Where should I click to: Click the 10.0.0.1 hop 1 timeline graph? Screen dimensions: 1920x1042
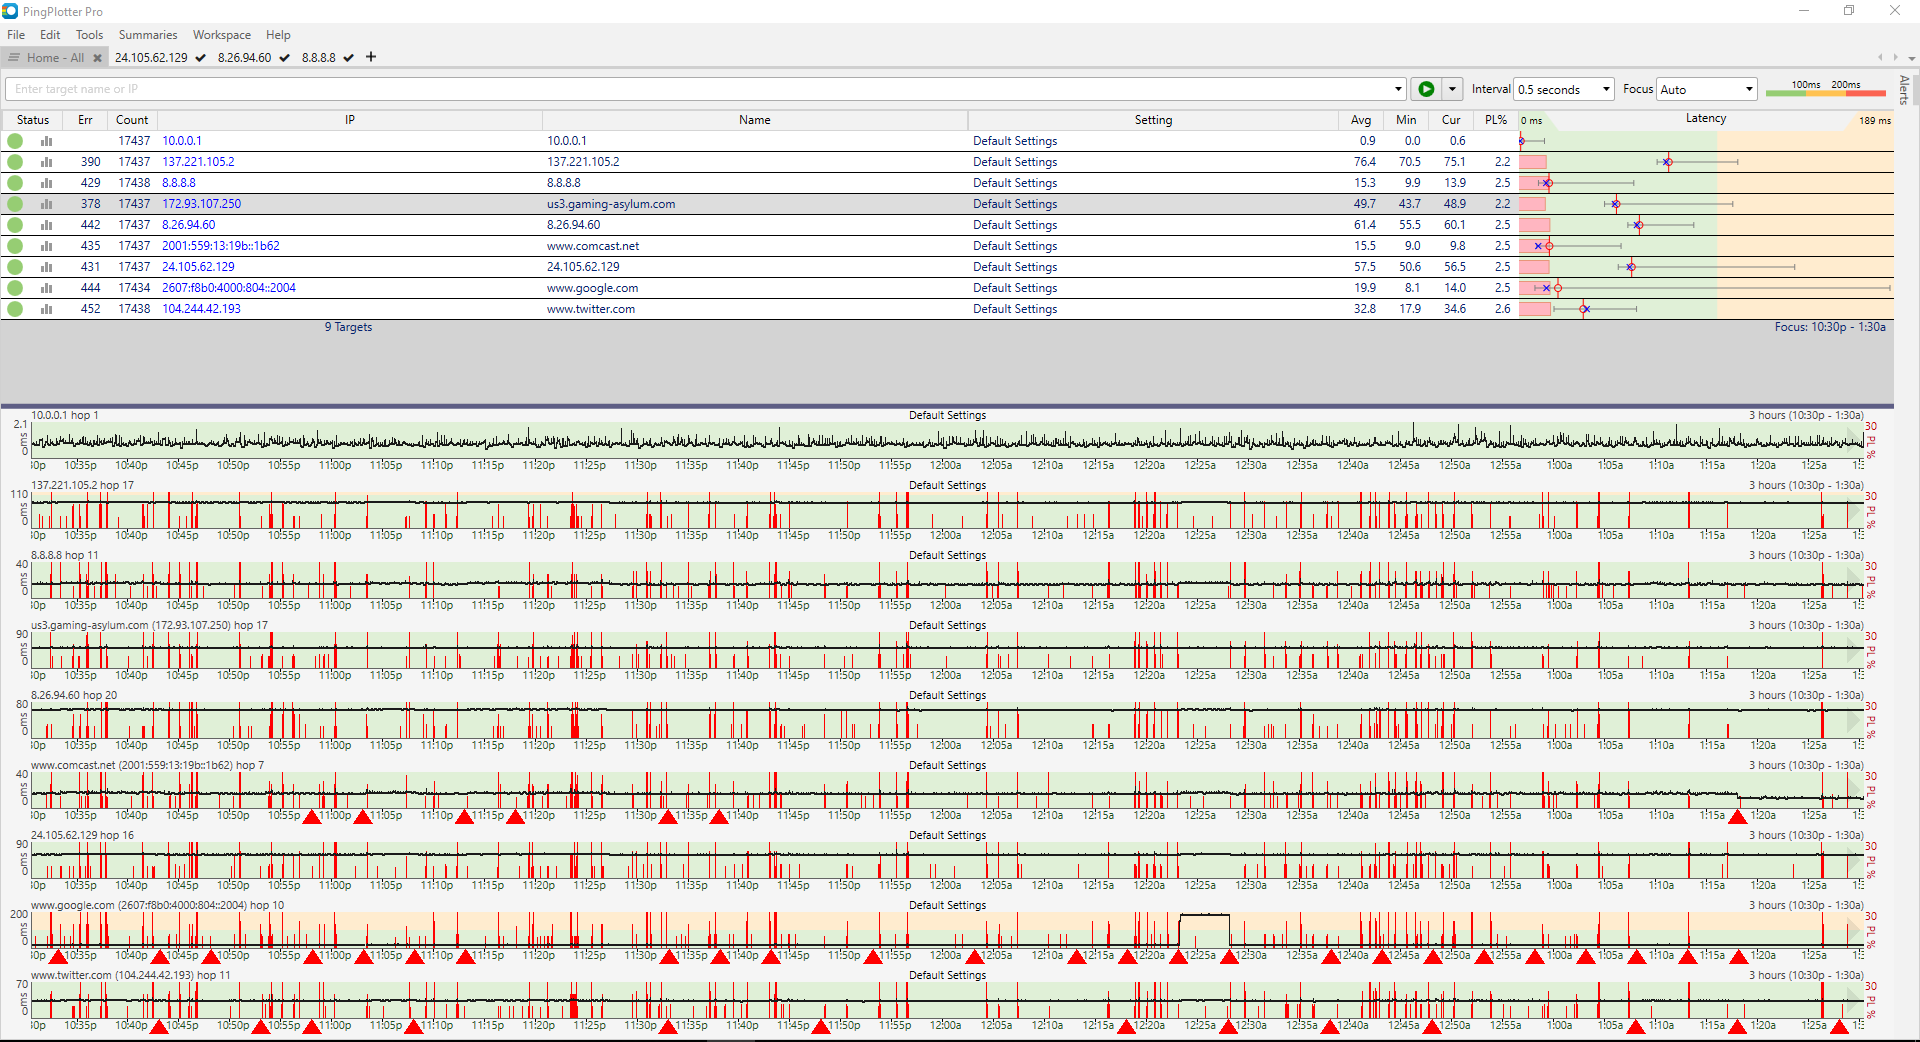pos(947,440)
